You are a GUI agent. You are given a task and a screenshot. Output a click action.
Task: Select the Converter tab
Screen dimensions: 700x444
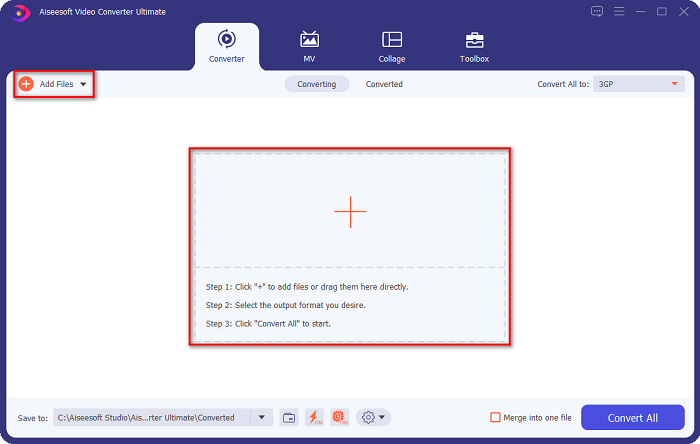pyautogui.click(x=225, y=46)
